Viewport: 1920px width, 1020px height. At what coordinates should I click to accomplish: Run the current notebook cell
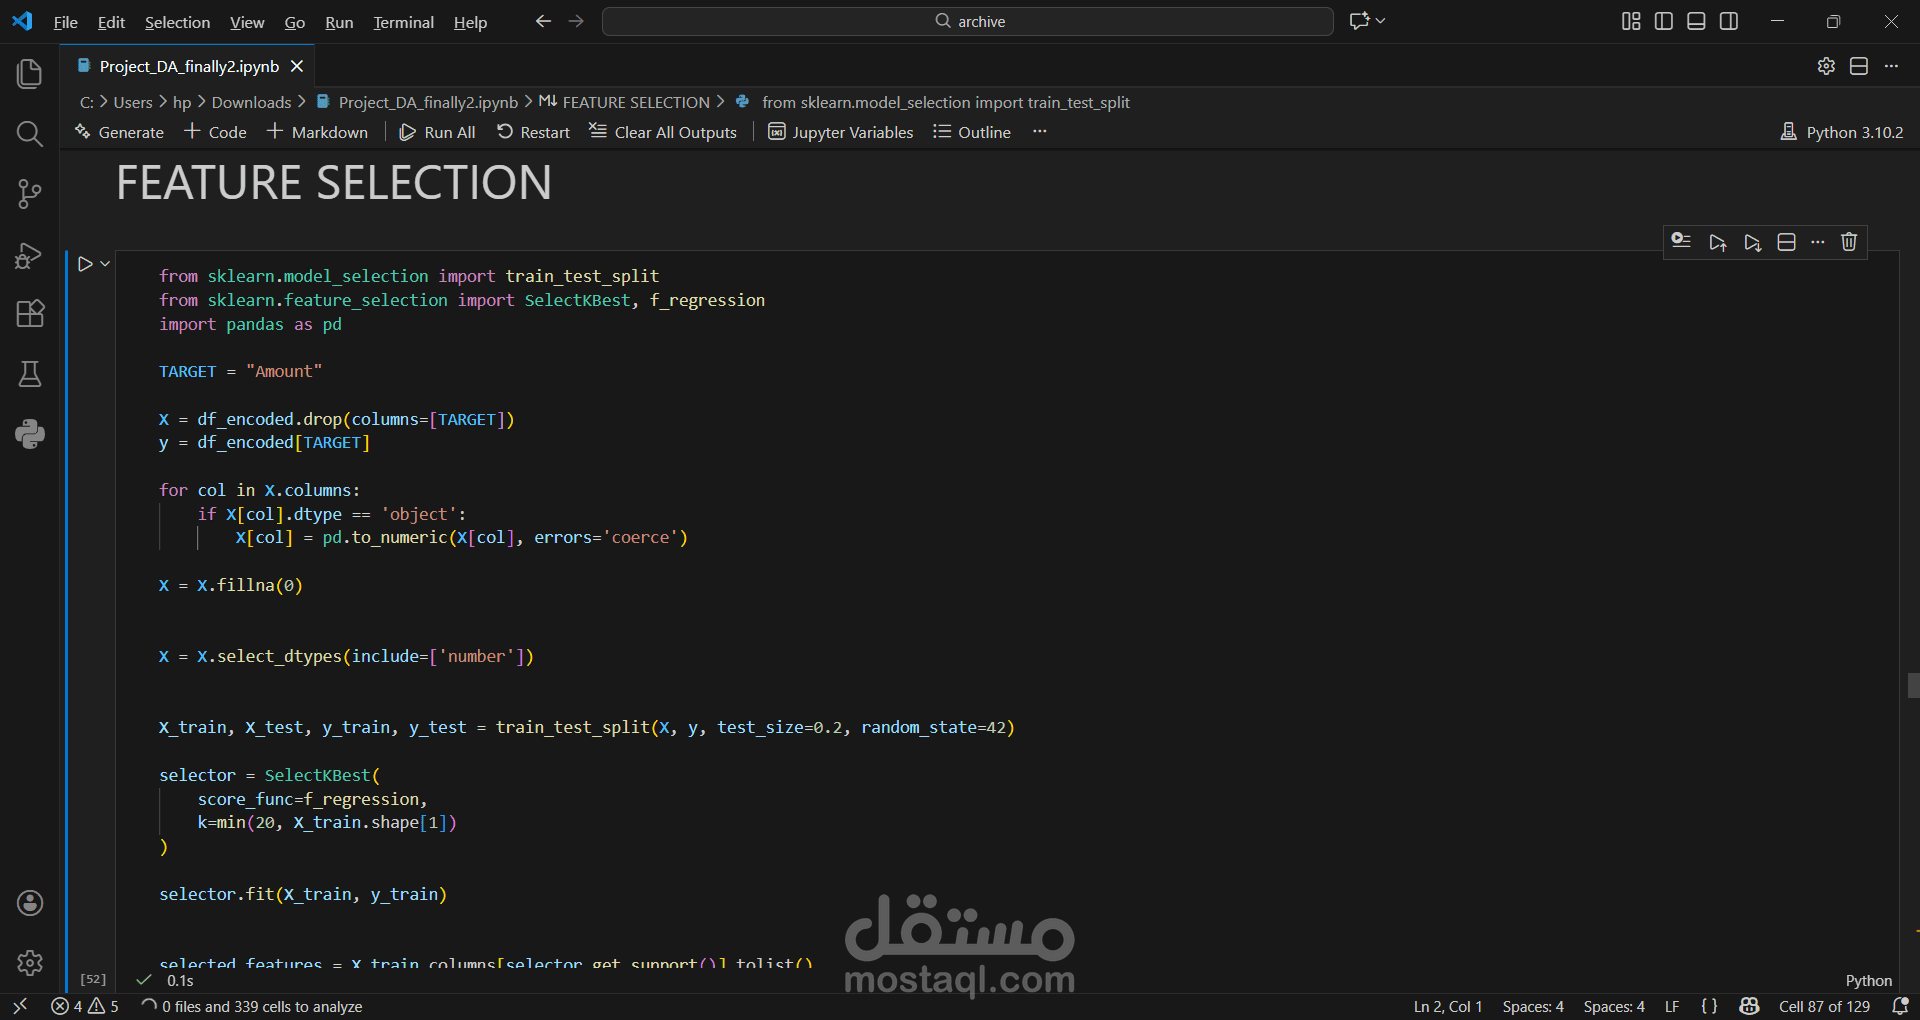pos(85,264)
